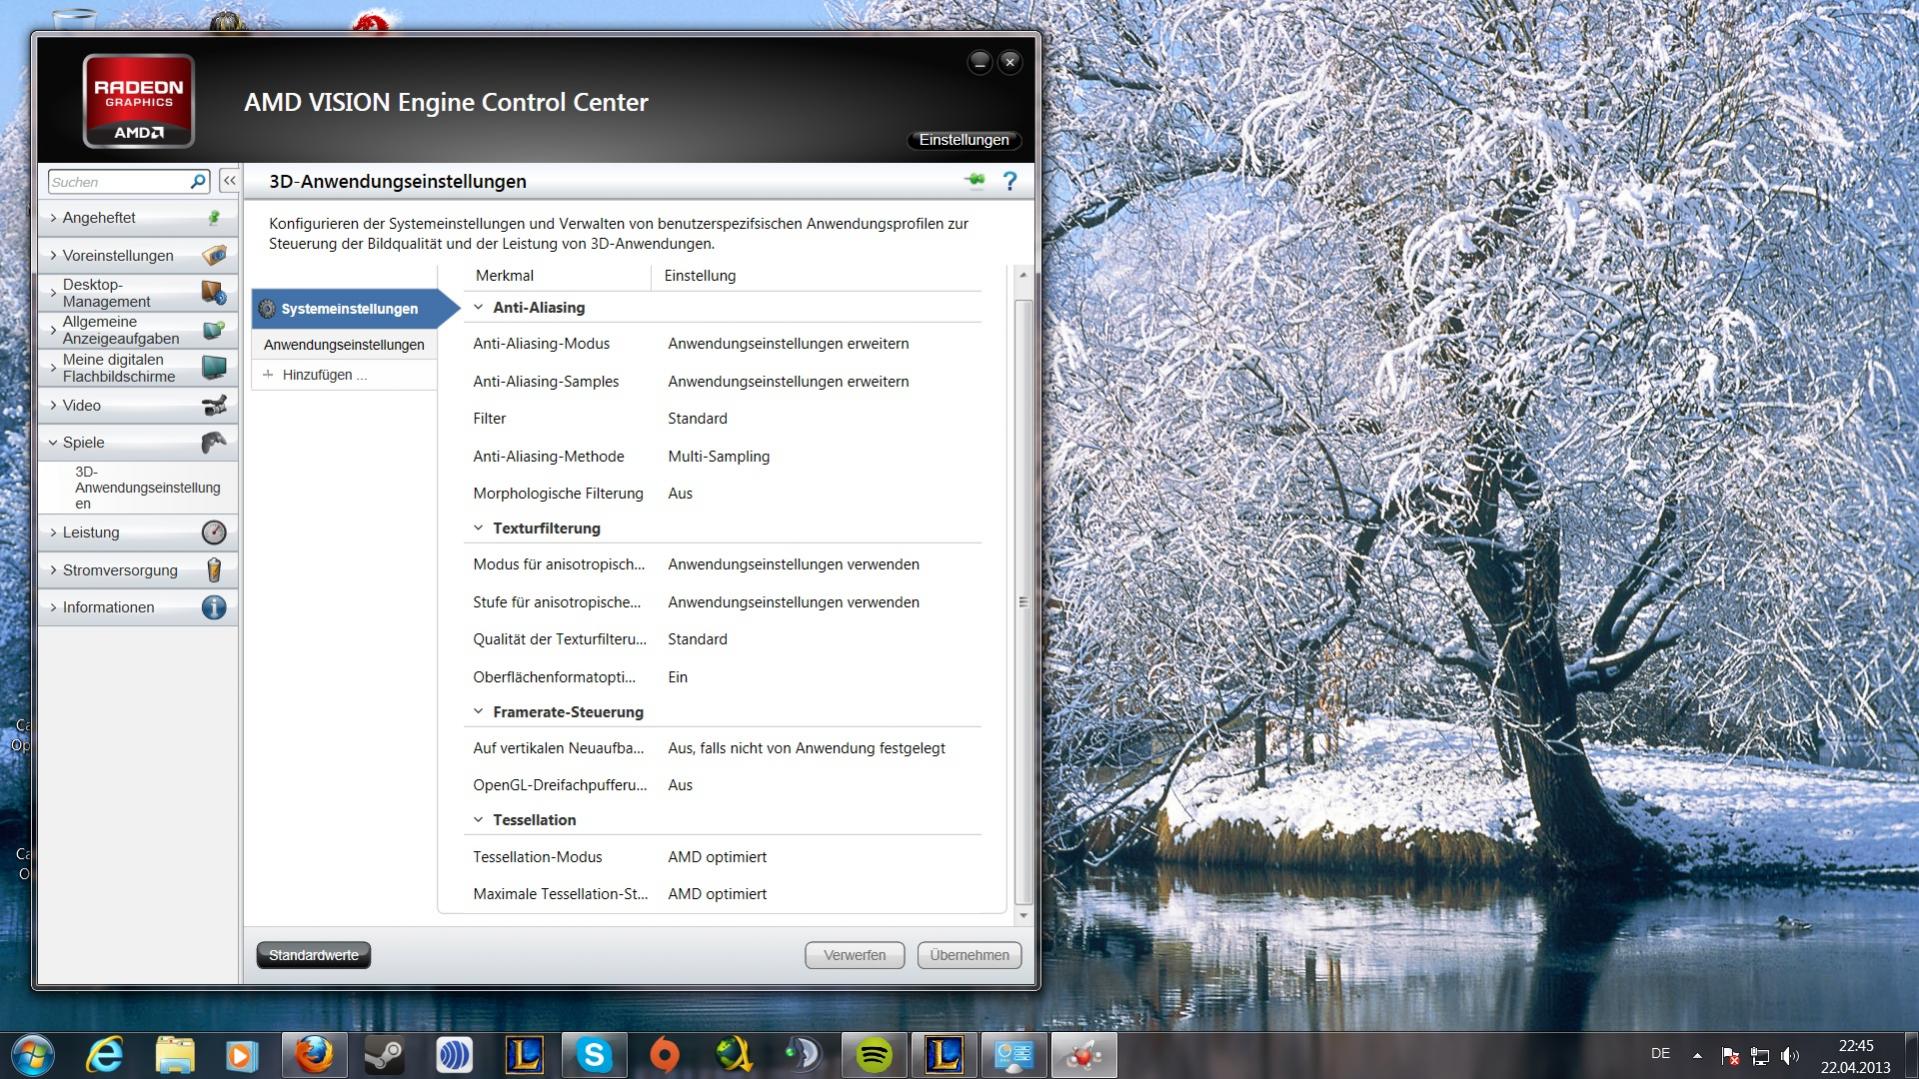Click the Desktop-Management icon in sidebar
This screenshot has height=1079, width=1919.
(214, 292)
